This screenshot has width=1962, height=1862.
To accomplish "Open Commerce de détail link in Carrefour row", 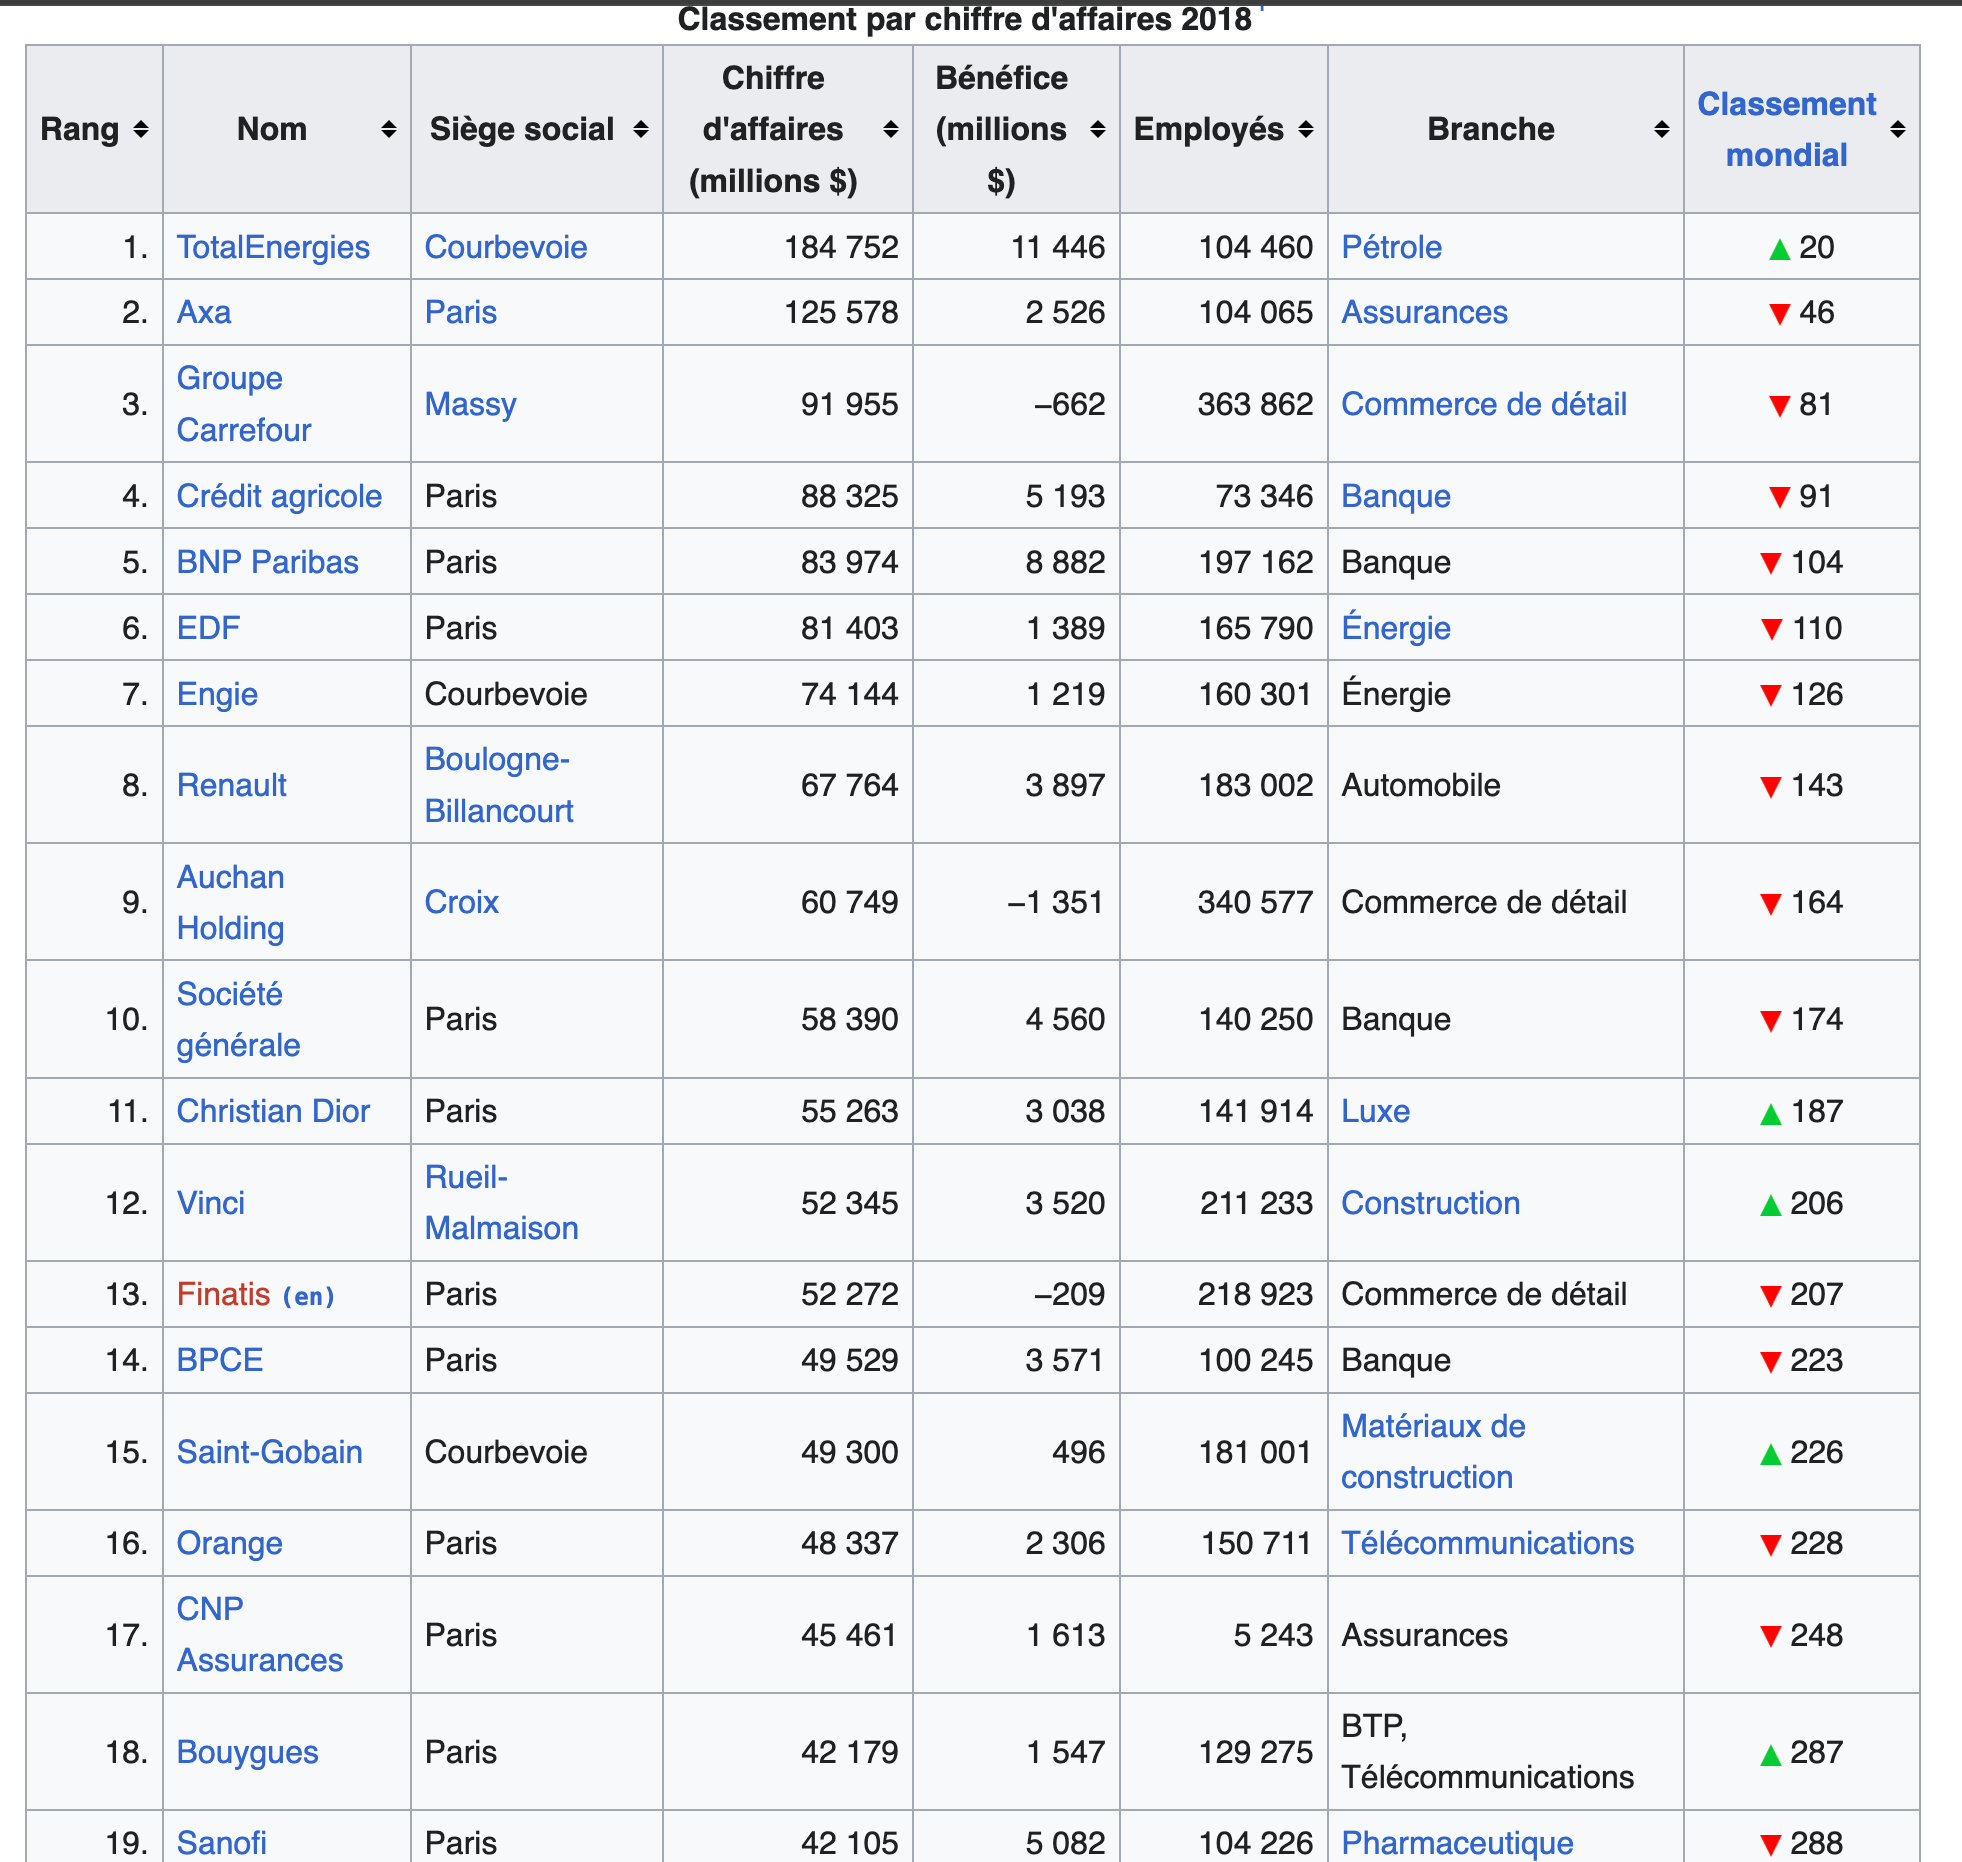I will point(1484,404).
